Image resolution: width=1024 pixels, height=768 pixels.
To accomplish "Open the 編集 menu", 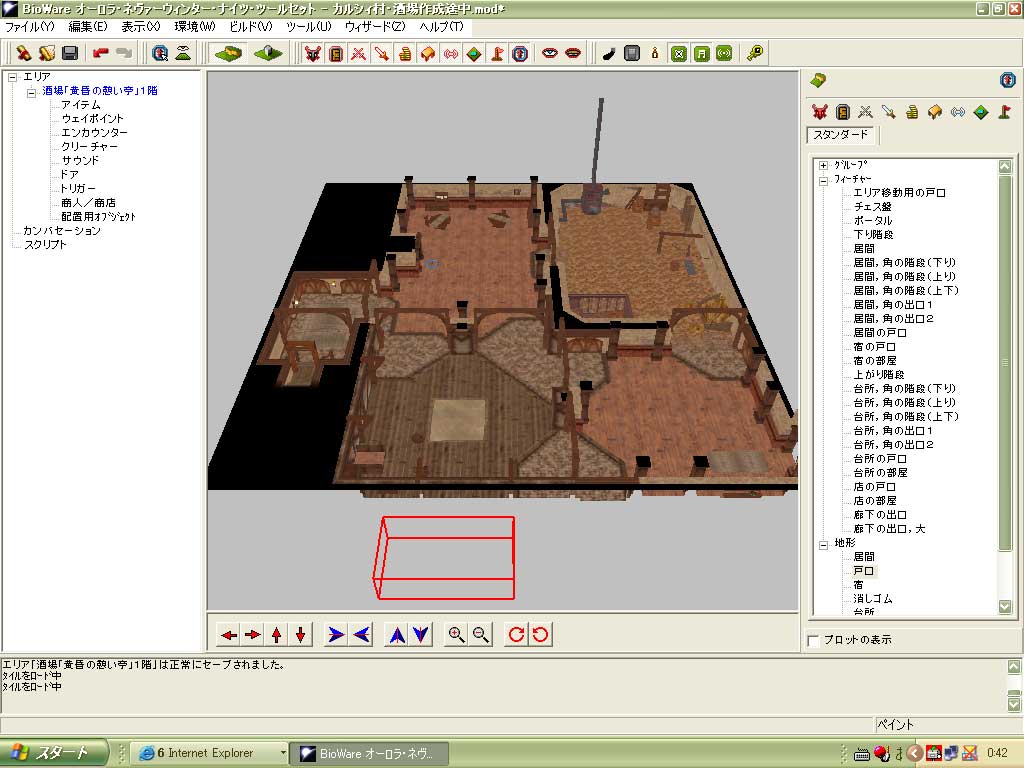I will (88, 27).
